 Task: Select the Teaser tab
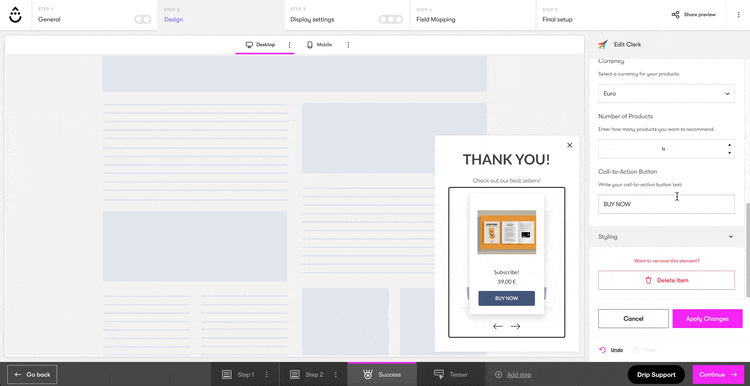(x=451, y=375)
